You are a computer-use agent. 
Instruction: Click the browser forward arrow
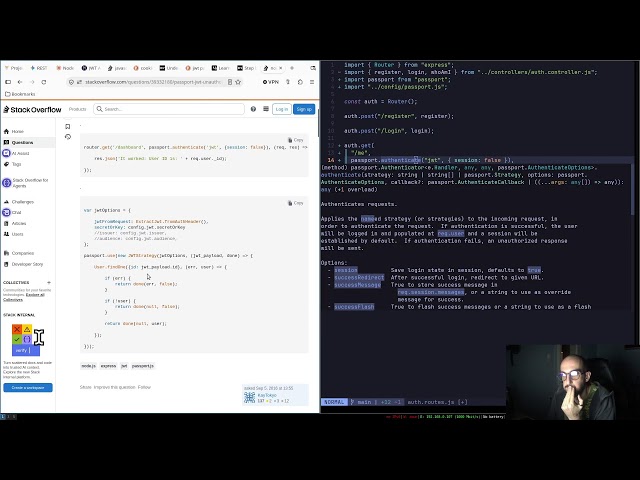point(32,82)
